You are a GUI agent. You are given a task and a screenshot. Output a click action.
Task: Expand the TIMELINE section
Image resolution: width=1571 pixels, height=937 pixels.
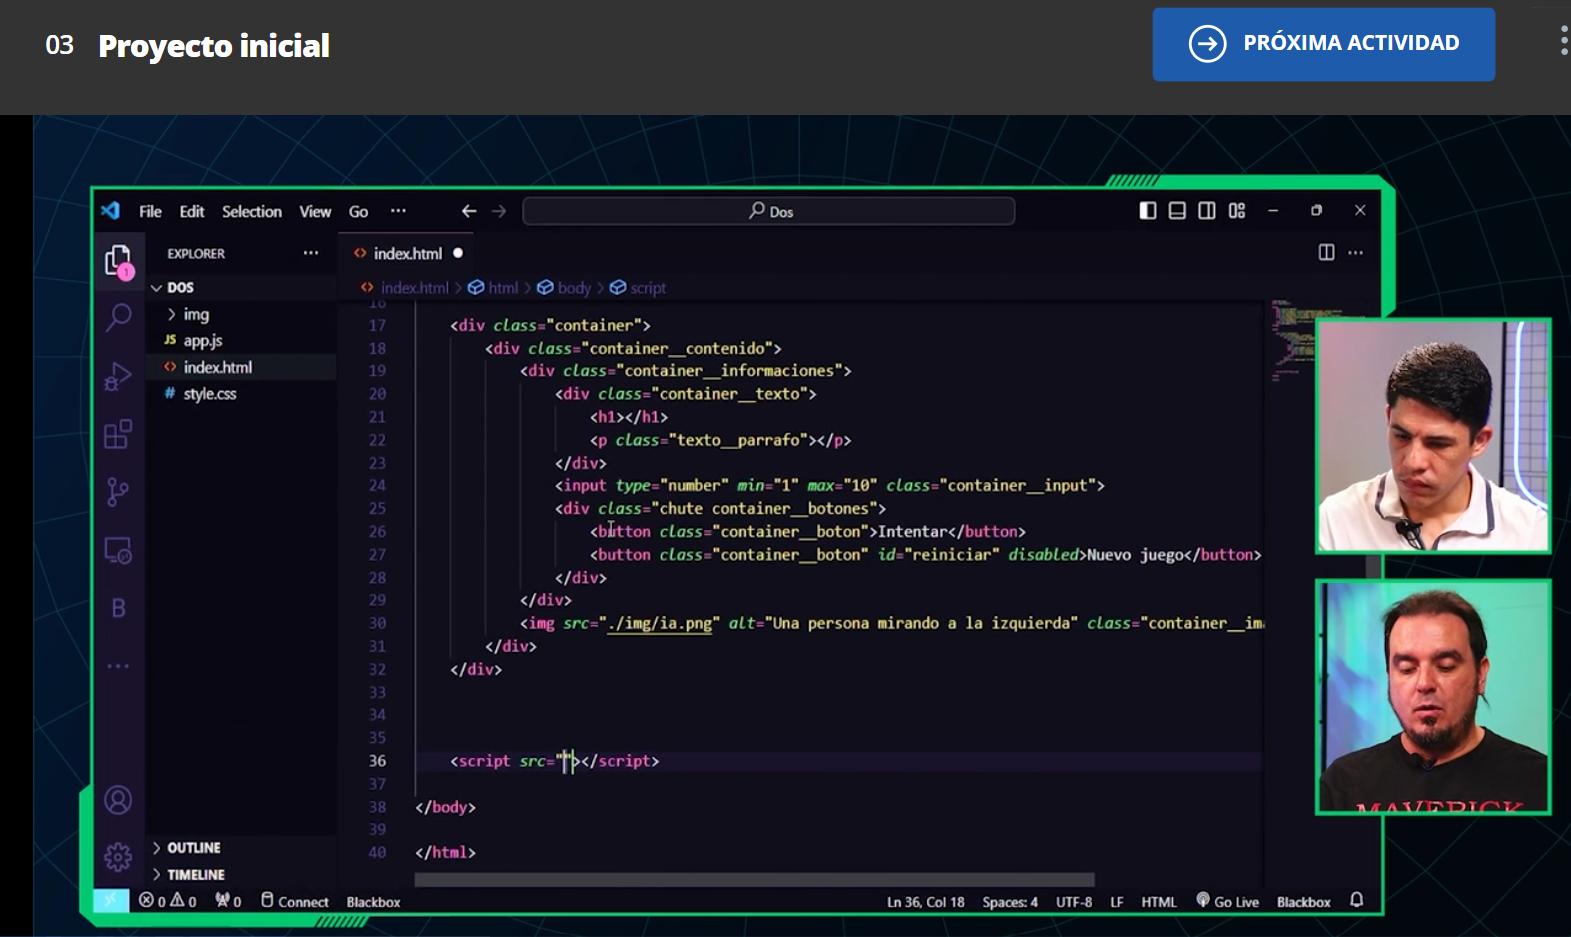[241, 874]
